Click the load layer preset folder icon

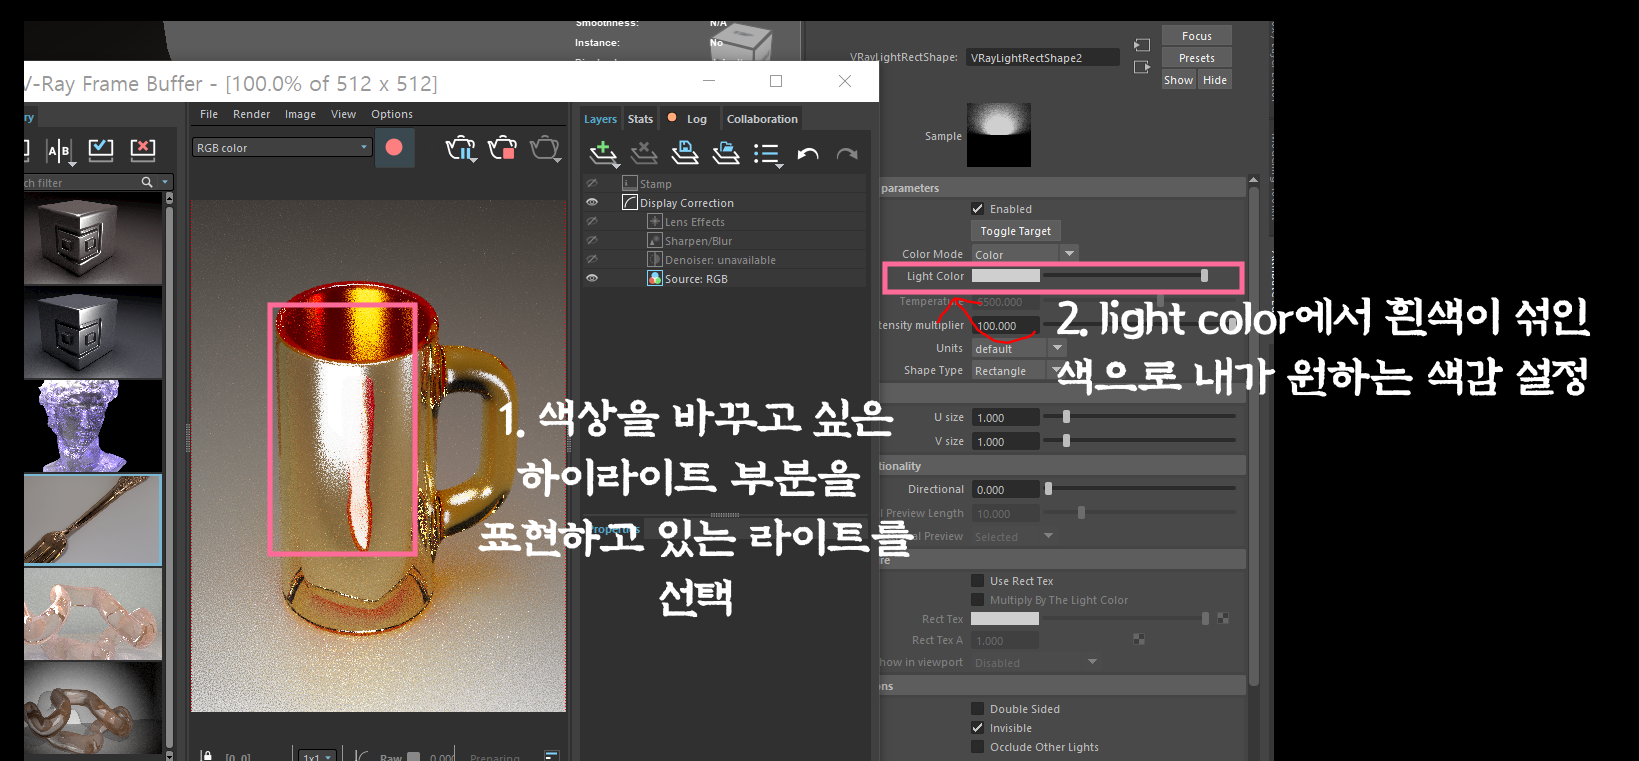coord(726,152)
